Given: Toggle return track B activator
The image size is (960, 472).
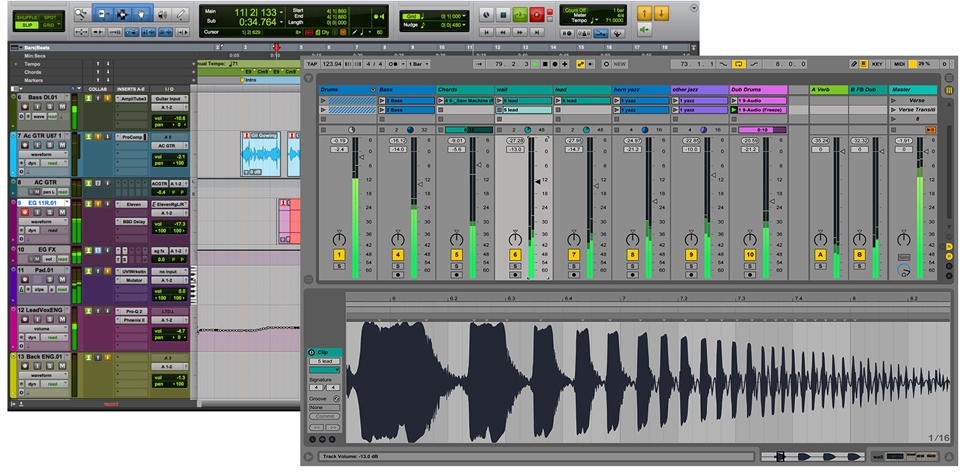Looking at the screenshot, I should (860, 255).
